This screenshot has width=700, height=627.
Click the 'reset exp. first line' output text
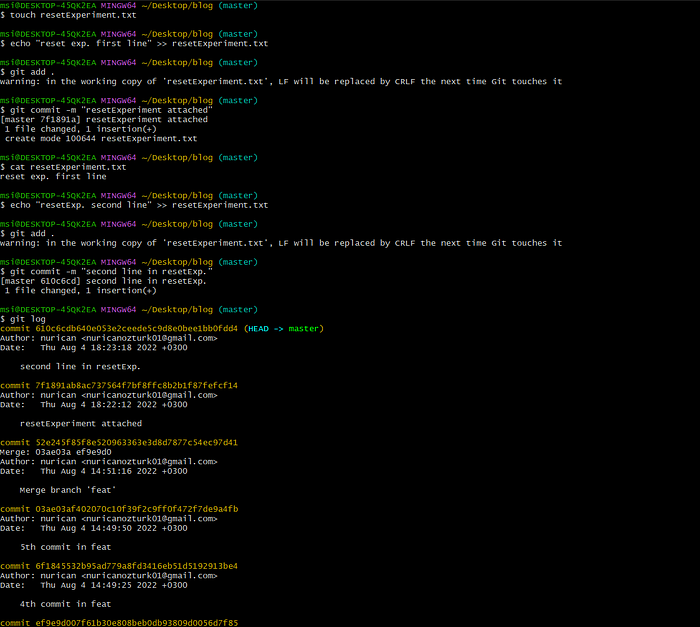pos(53,176)
